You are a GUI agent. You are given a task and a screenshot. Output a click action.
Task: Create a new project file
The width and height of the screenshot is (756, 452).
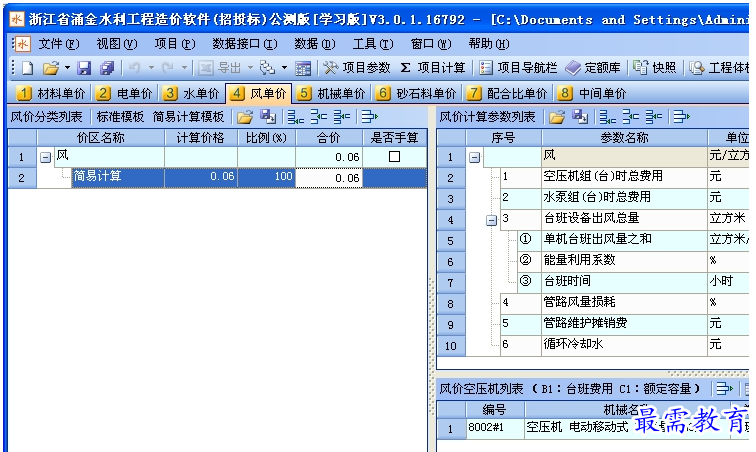click(28, 68)
